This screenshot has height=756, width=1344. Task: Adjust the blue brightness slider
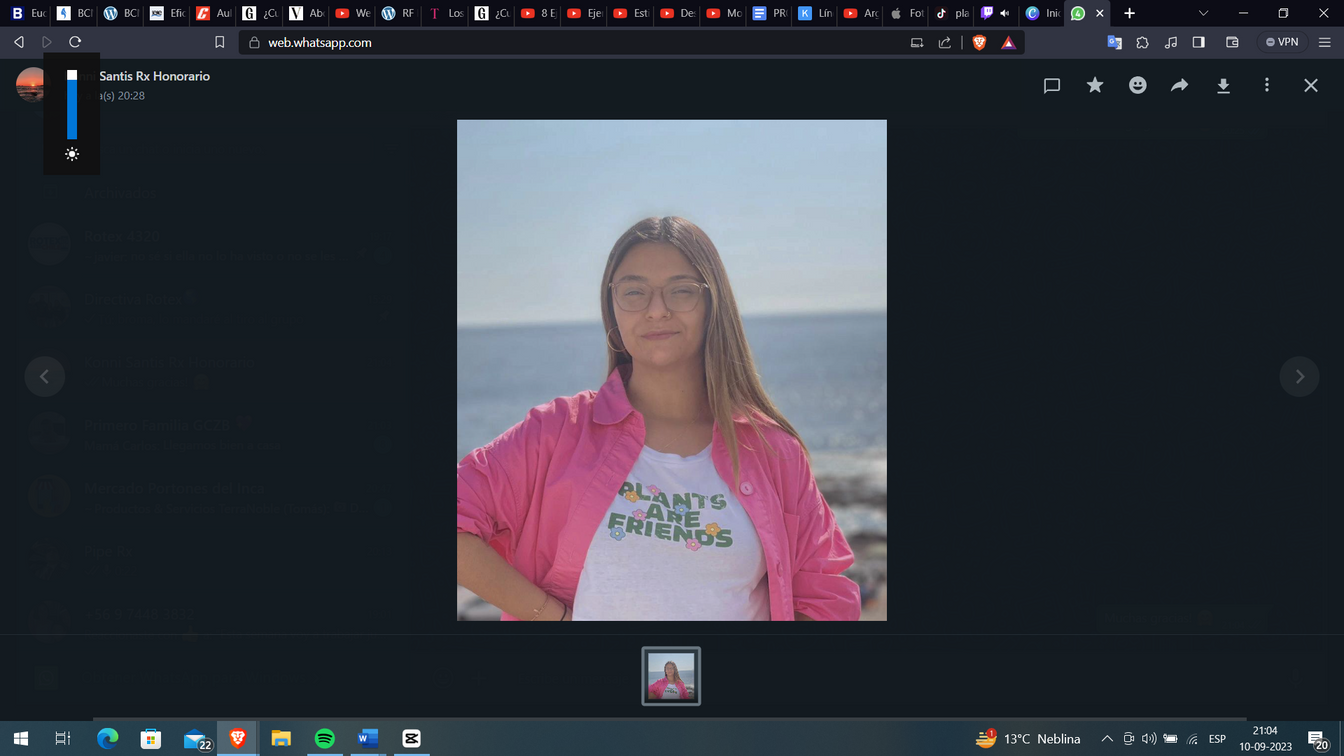(72, 106)
